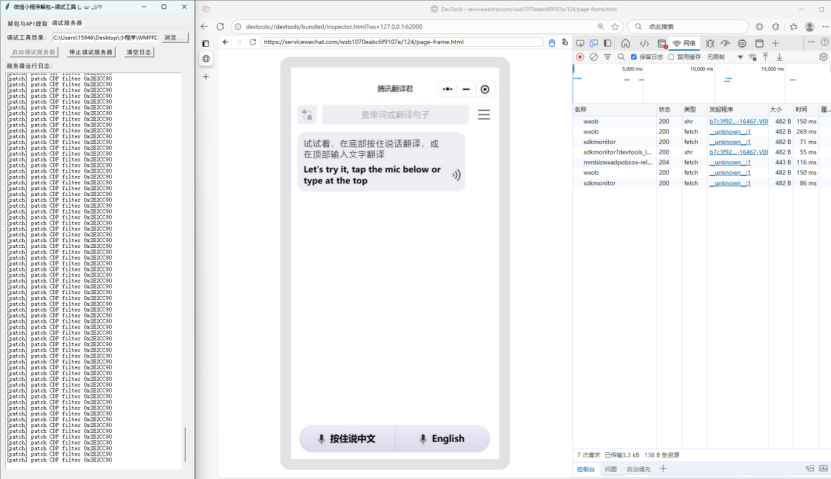
Task: Toggle device emulation icon in DevTools
Action: 594,43
